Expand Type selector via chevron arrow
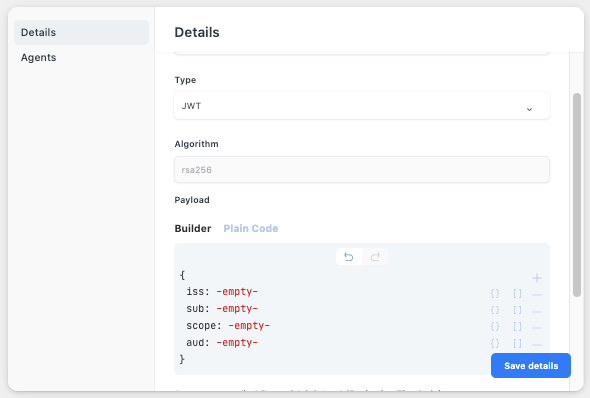This screenshot has width=590, height=398. point(529,109)
